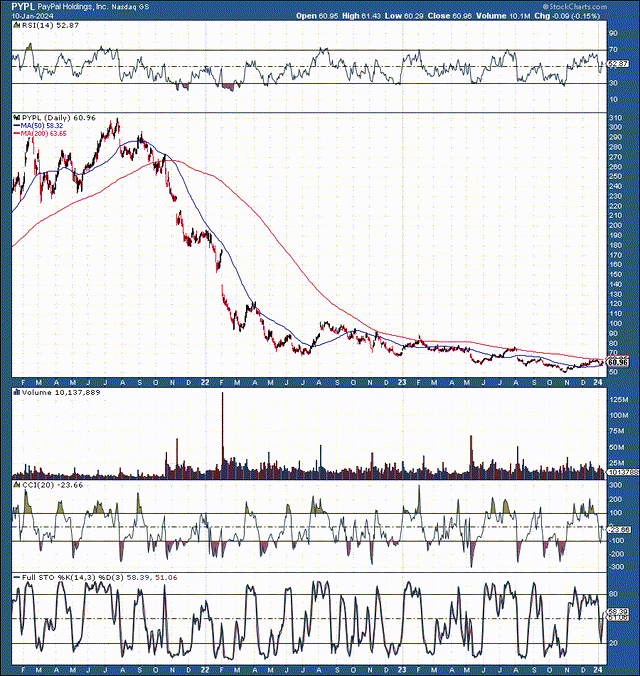Screen dimensions: 640x676
Task: Click the 125M volume axis label
Action: [618, 400]
